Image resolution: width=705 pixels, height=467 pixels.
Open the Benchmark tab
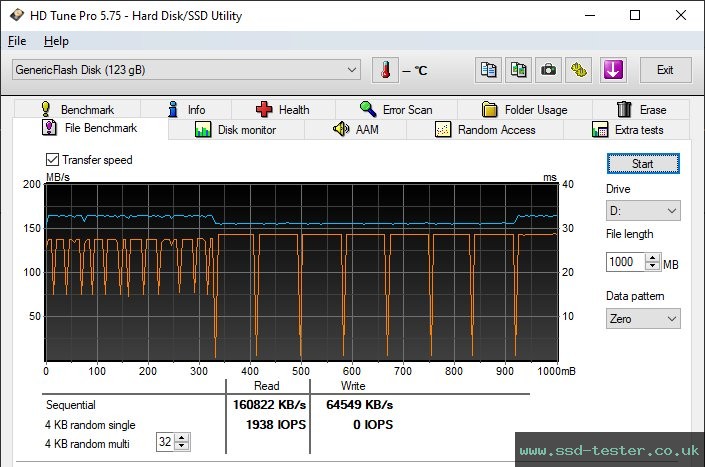(x=77, y=110)
